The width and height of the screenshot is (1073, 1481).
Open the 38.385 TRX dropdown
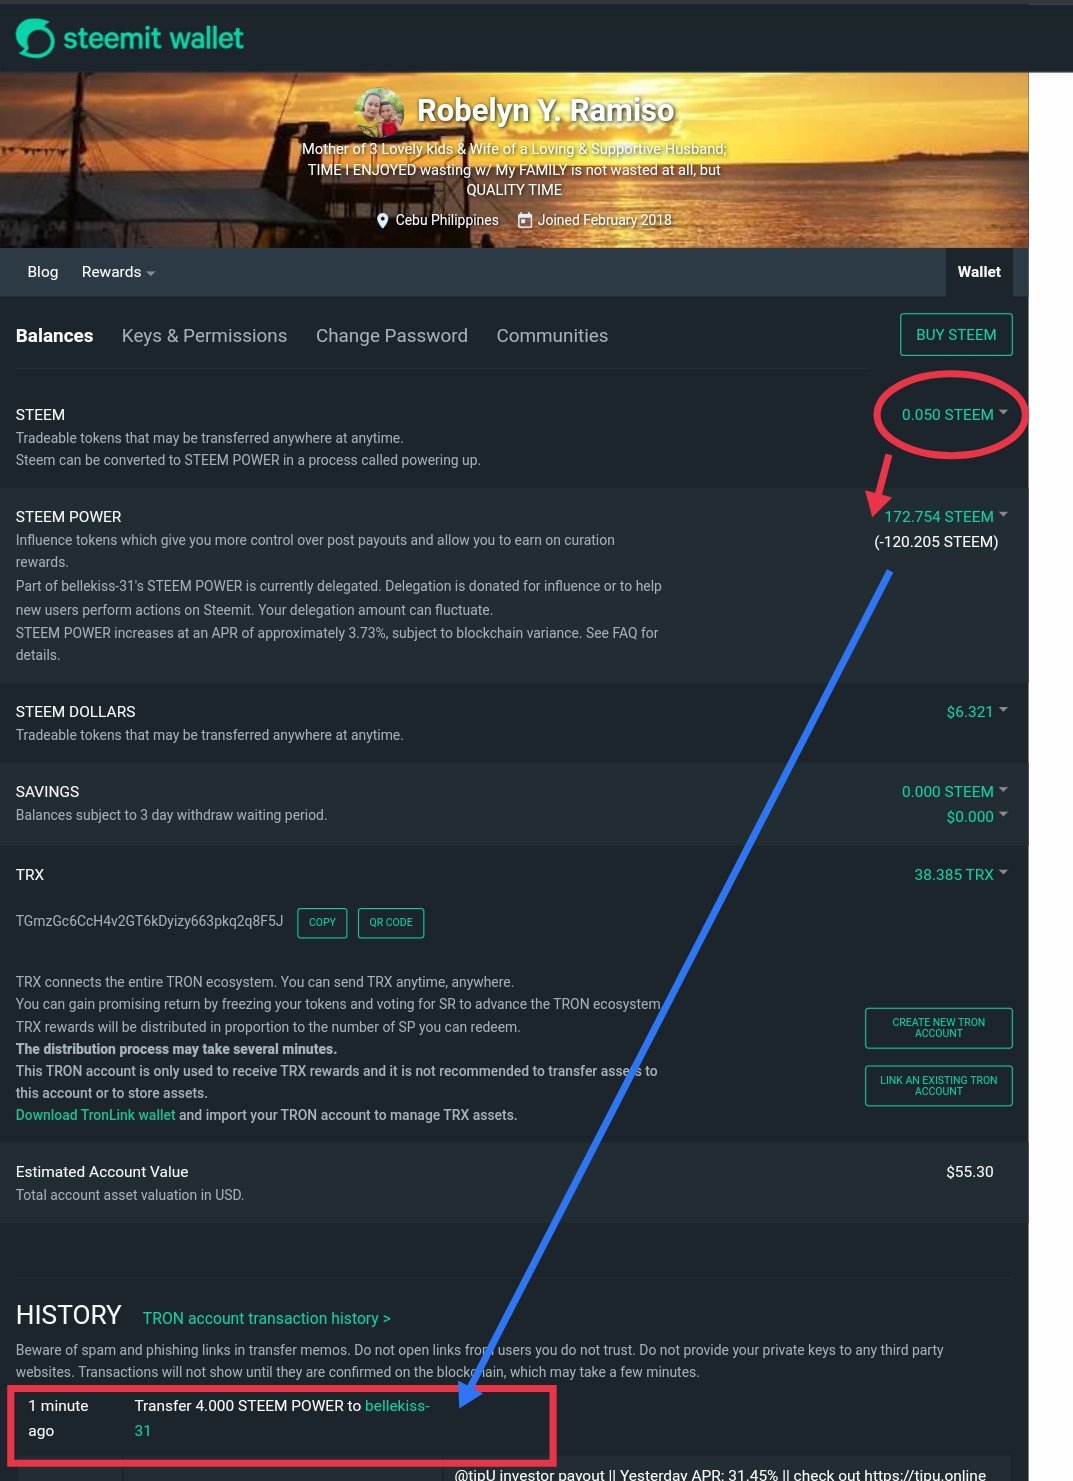[960, 875]
